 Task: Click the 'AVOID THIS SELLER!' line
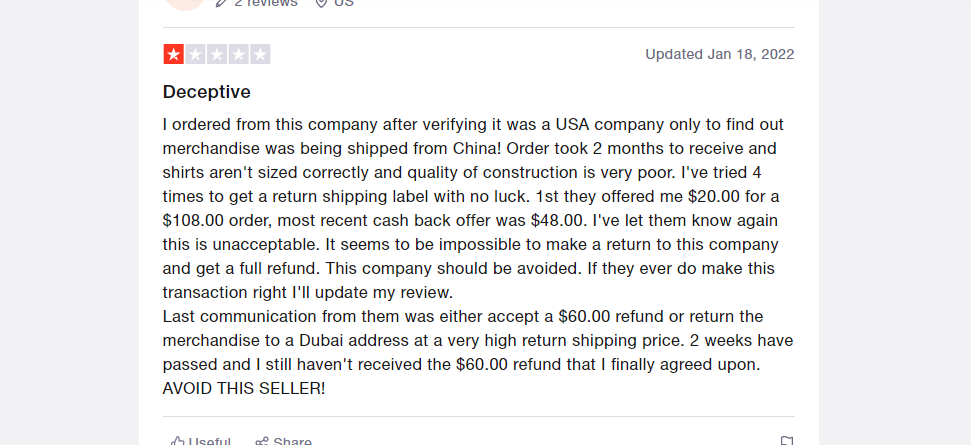click(x=244, y=389)
